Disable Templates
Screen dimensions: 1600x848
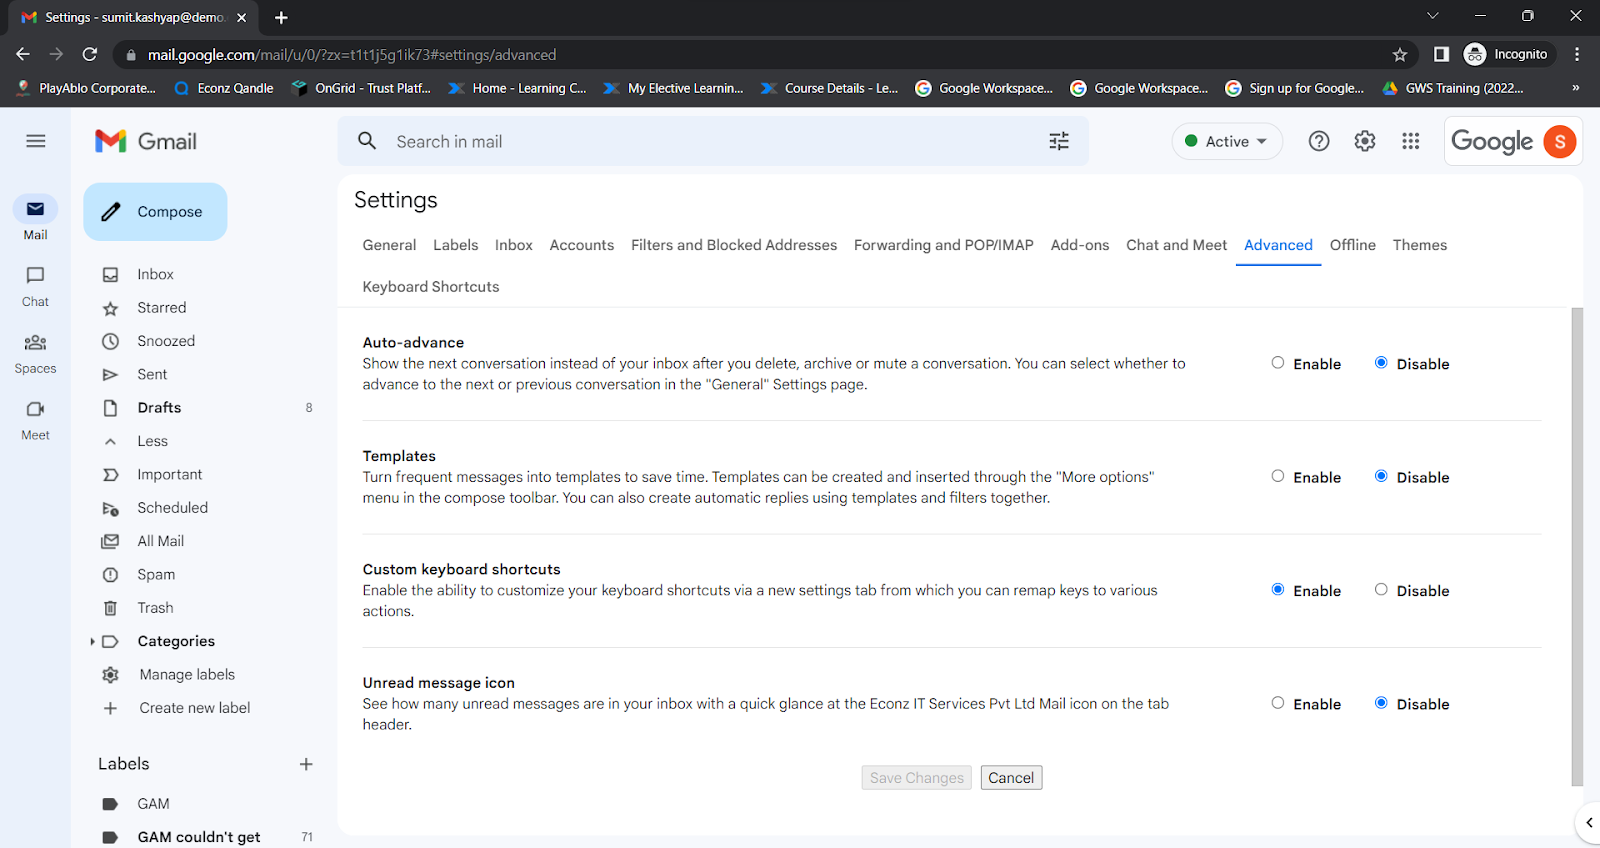click(x=1381, y=476)
